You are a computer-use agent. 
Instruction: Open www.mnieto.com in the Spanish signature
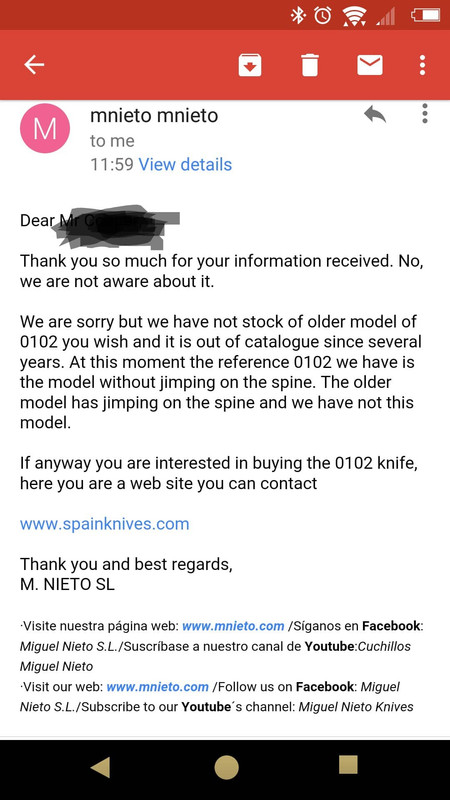[x=233, y=626]
